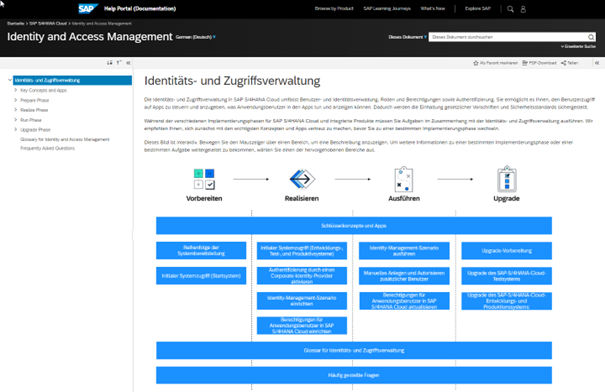Click Help Portal (Documentation) title
The height and width of the screenshot is (392, 605).
[140, 8]
